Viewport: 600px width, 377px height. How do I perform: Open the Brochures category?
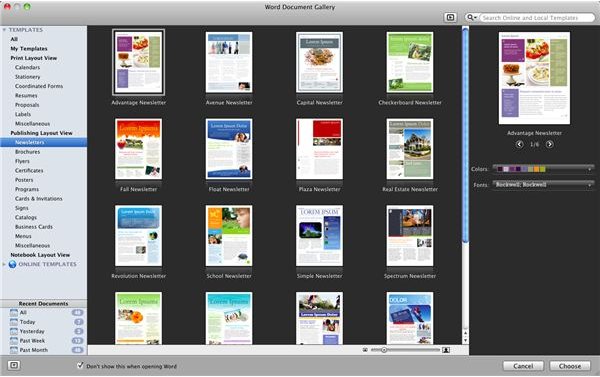[x=28, y=152]
